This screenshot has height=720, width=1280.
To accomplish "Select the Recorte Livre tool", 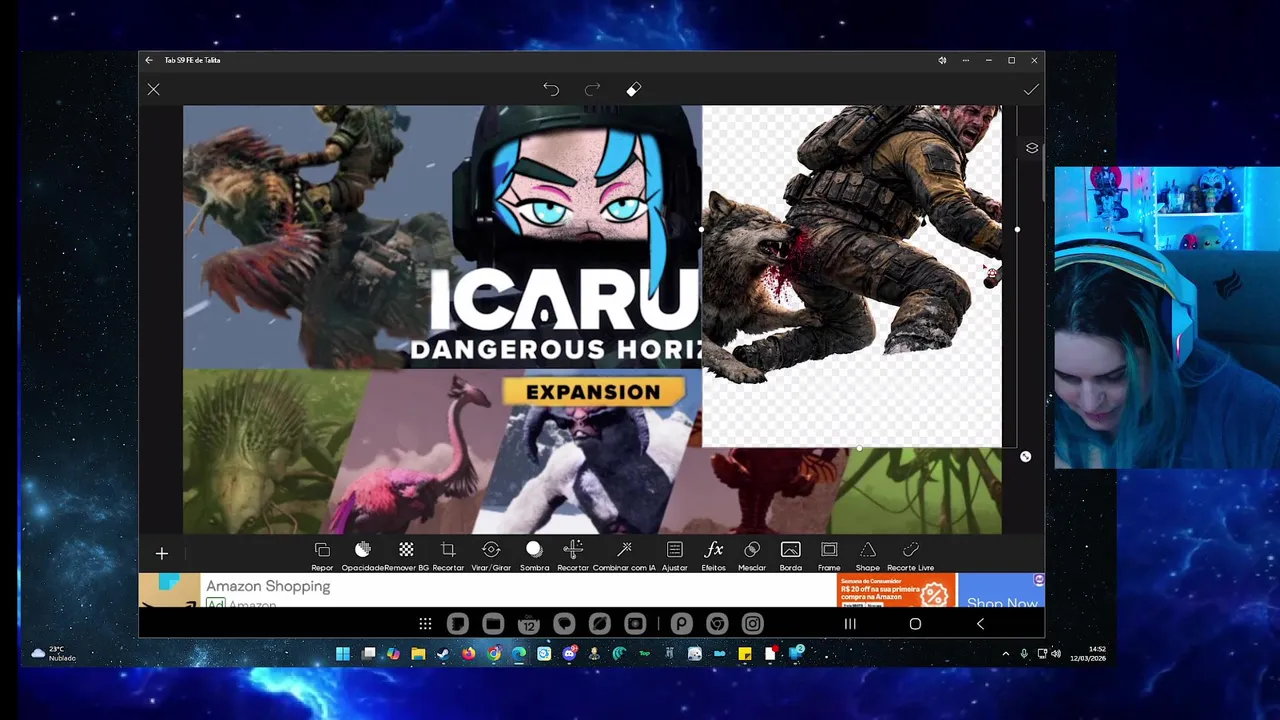I will click(x=911, y=555).
